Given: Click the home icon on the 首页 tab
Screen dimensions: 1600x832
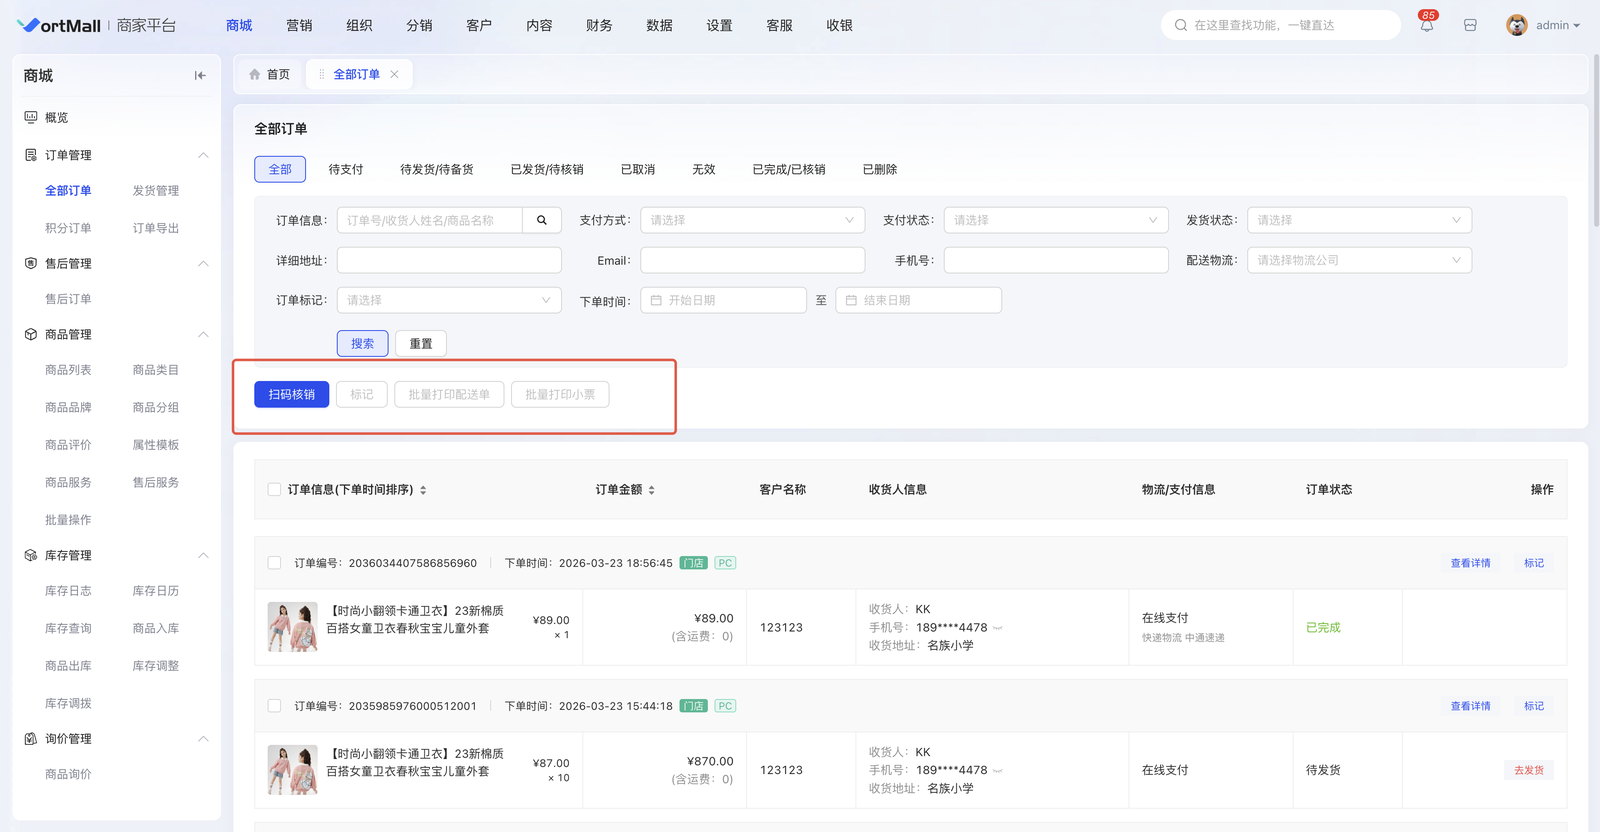Looking at the screenshot, I should click(255, 74).
